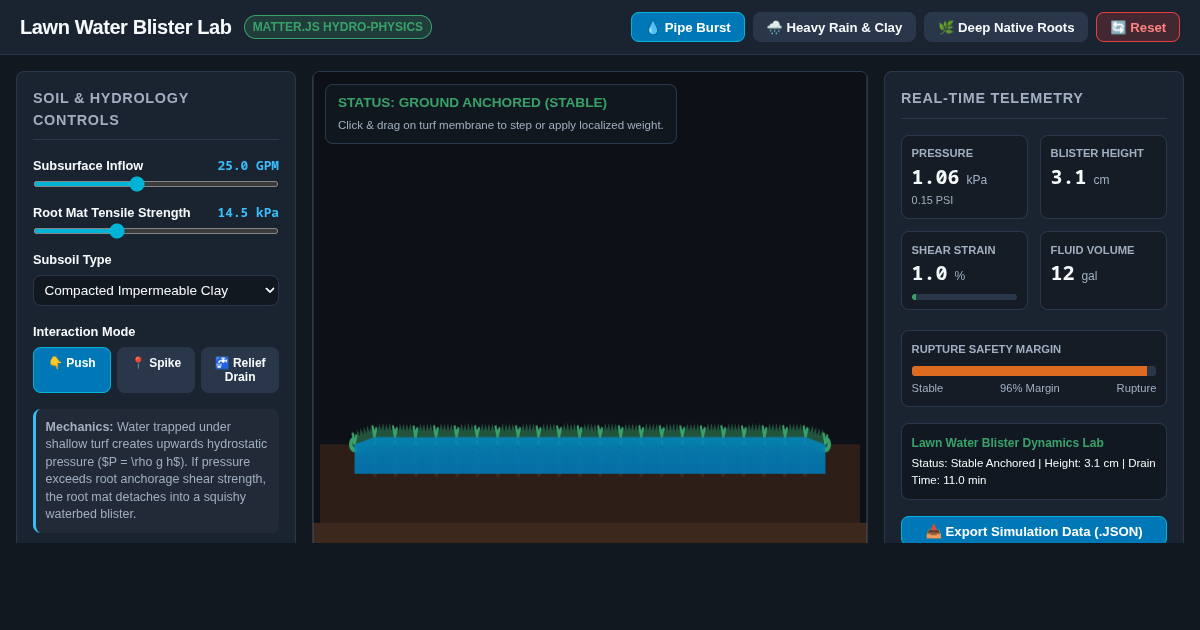Click the REAL-TIME TELEMETRY heading
Viewport: 1200px width, 630px height.
coord(992,98)
